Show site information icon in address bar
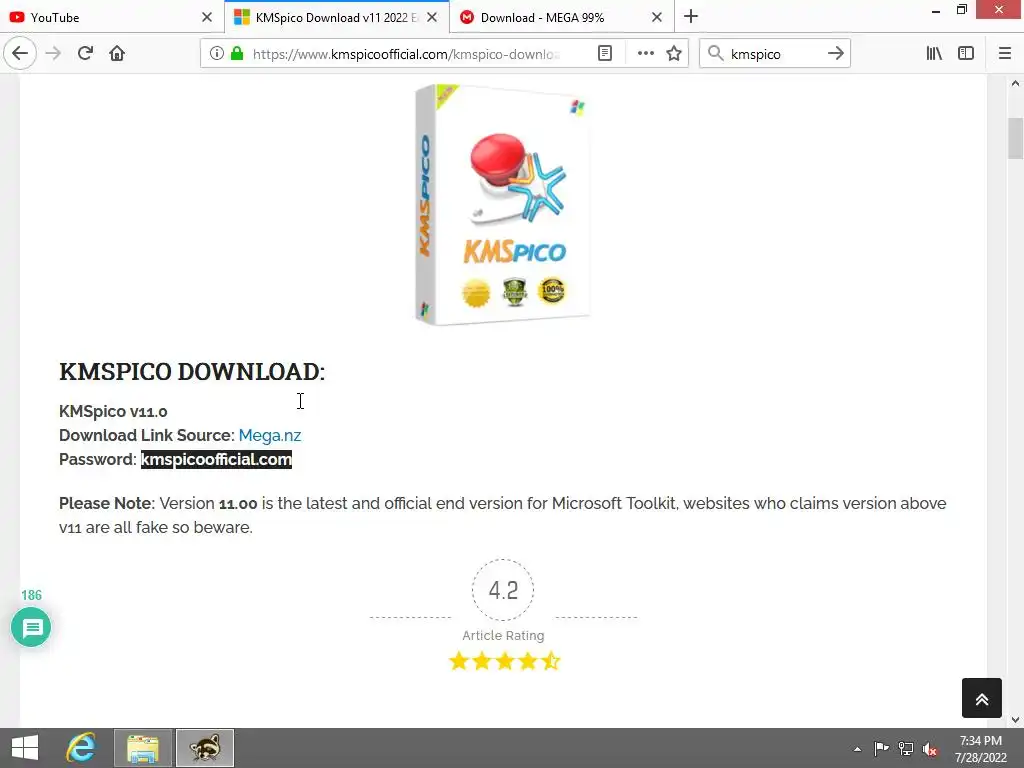The width and height of the screenshot is (1024, 768). (217, 54)
